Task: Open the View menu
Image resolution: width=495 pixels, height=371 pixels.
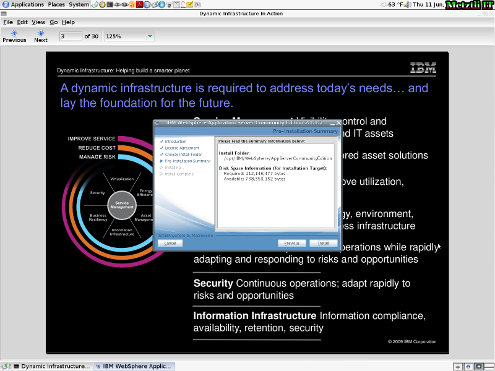Action: click(x=38, y=22)
